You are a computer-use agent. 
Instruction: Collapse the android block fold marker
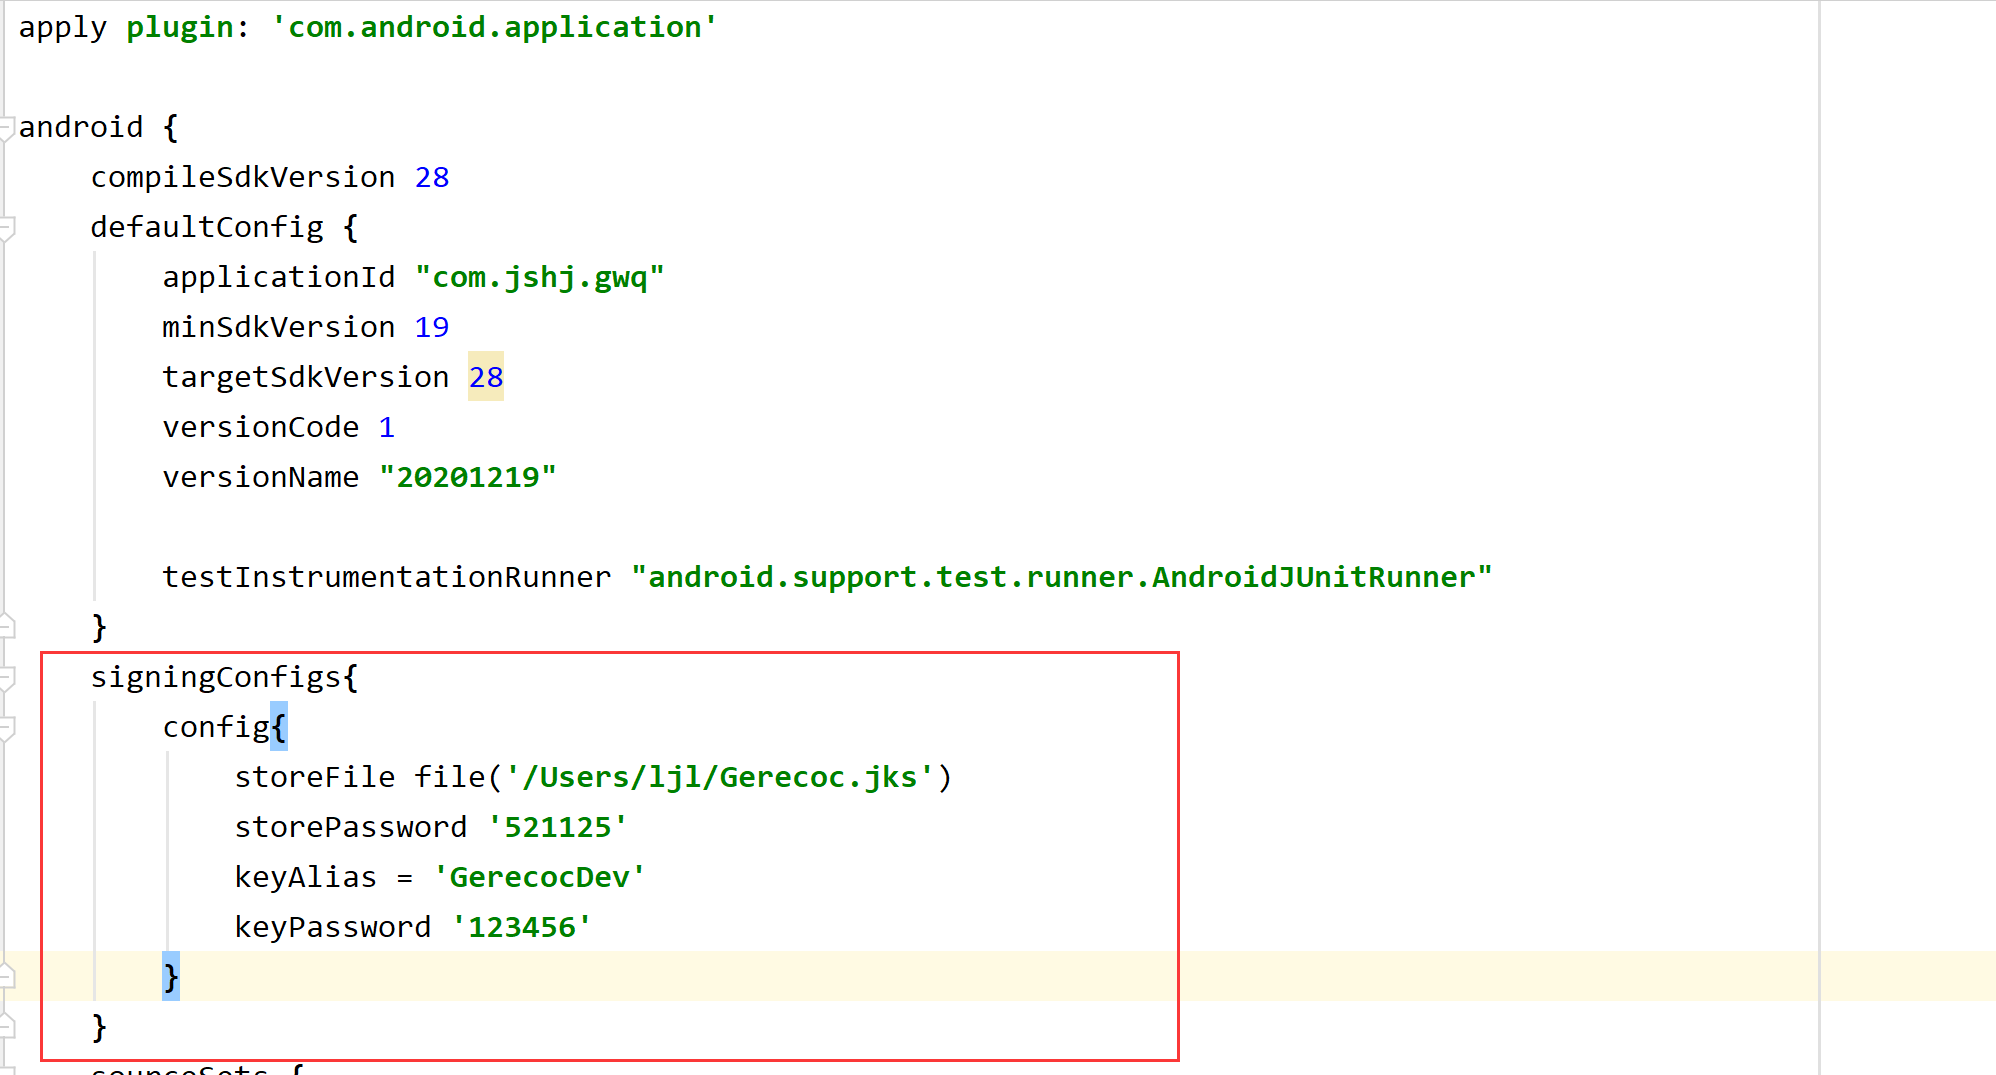pyautogui.click(x=6, y=128)
